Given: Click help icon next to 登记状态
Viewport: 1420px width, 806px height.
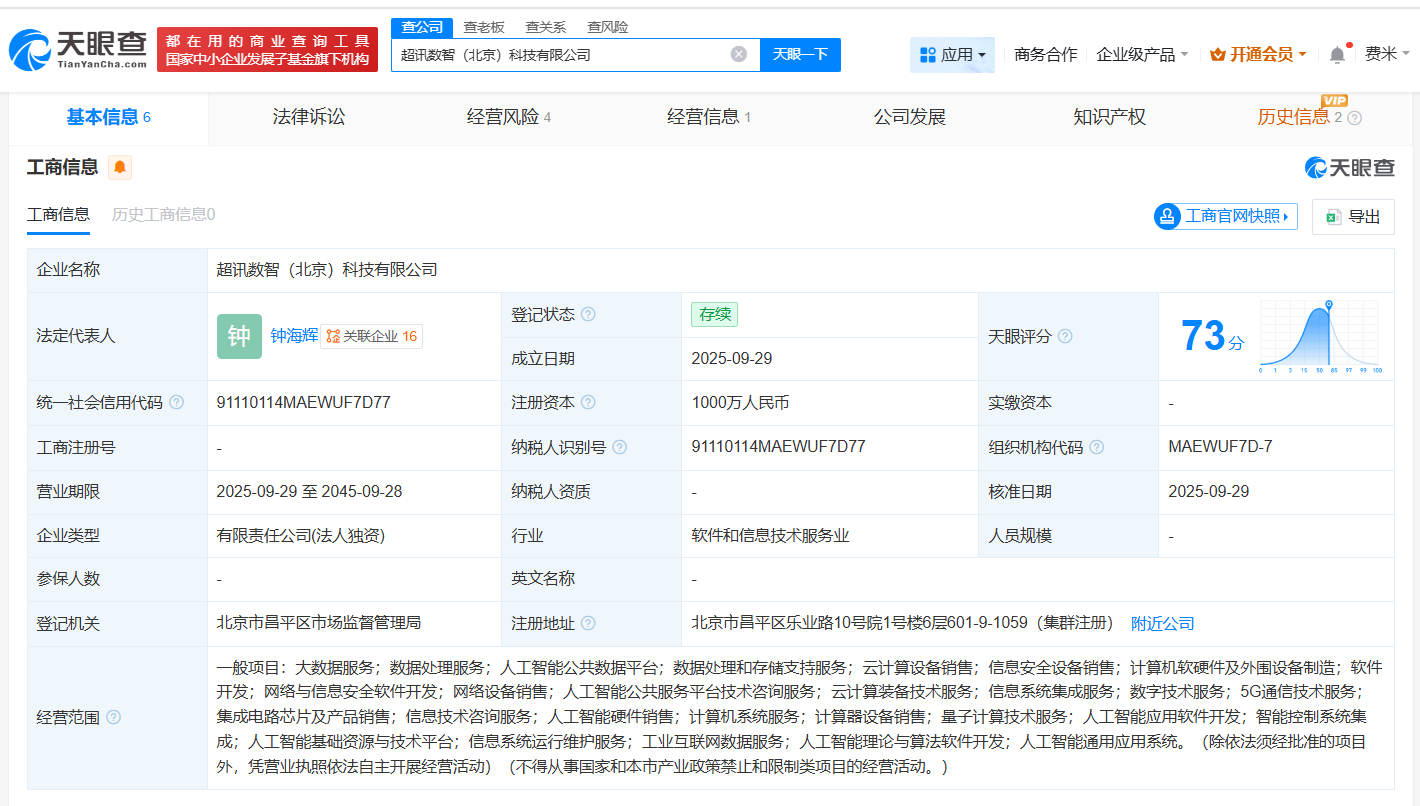Looking at the screenshot, I should 588,315.
